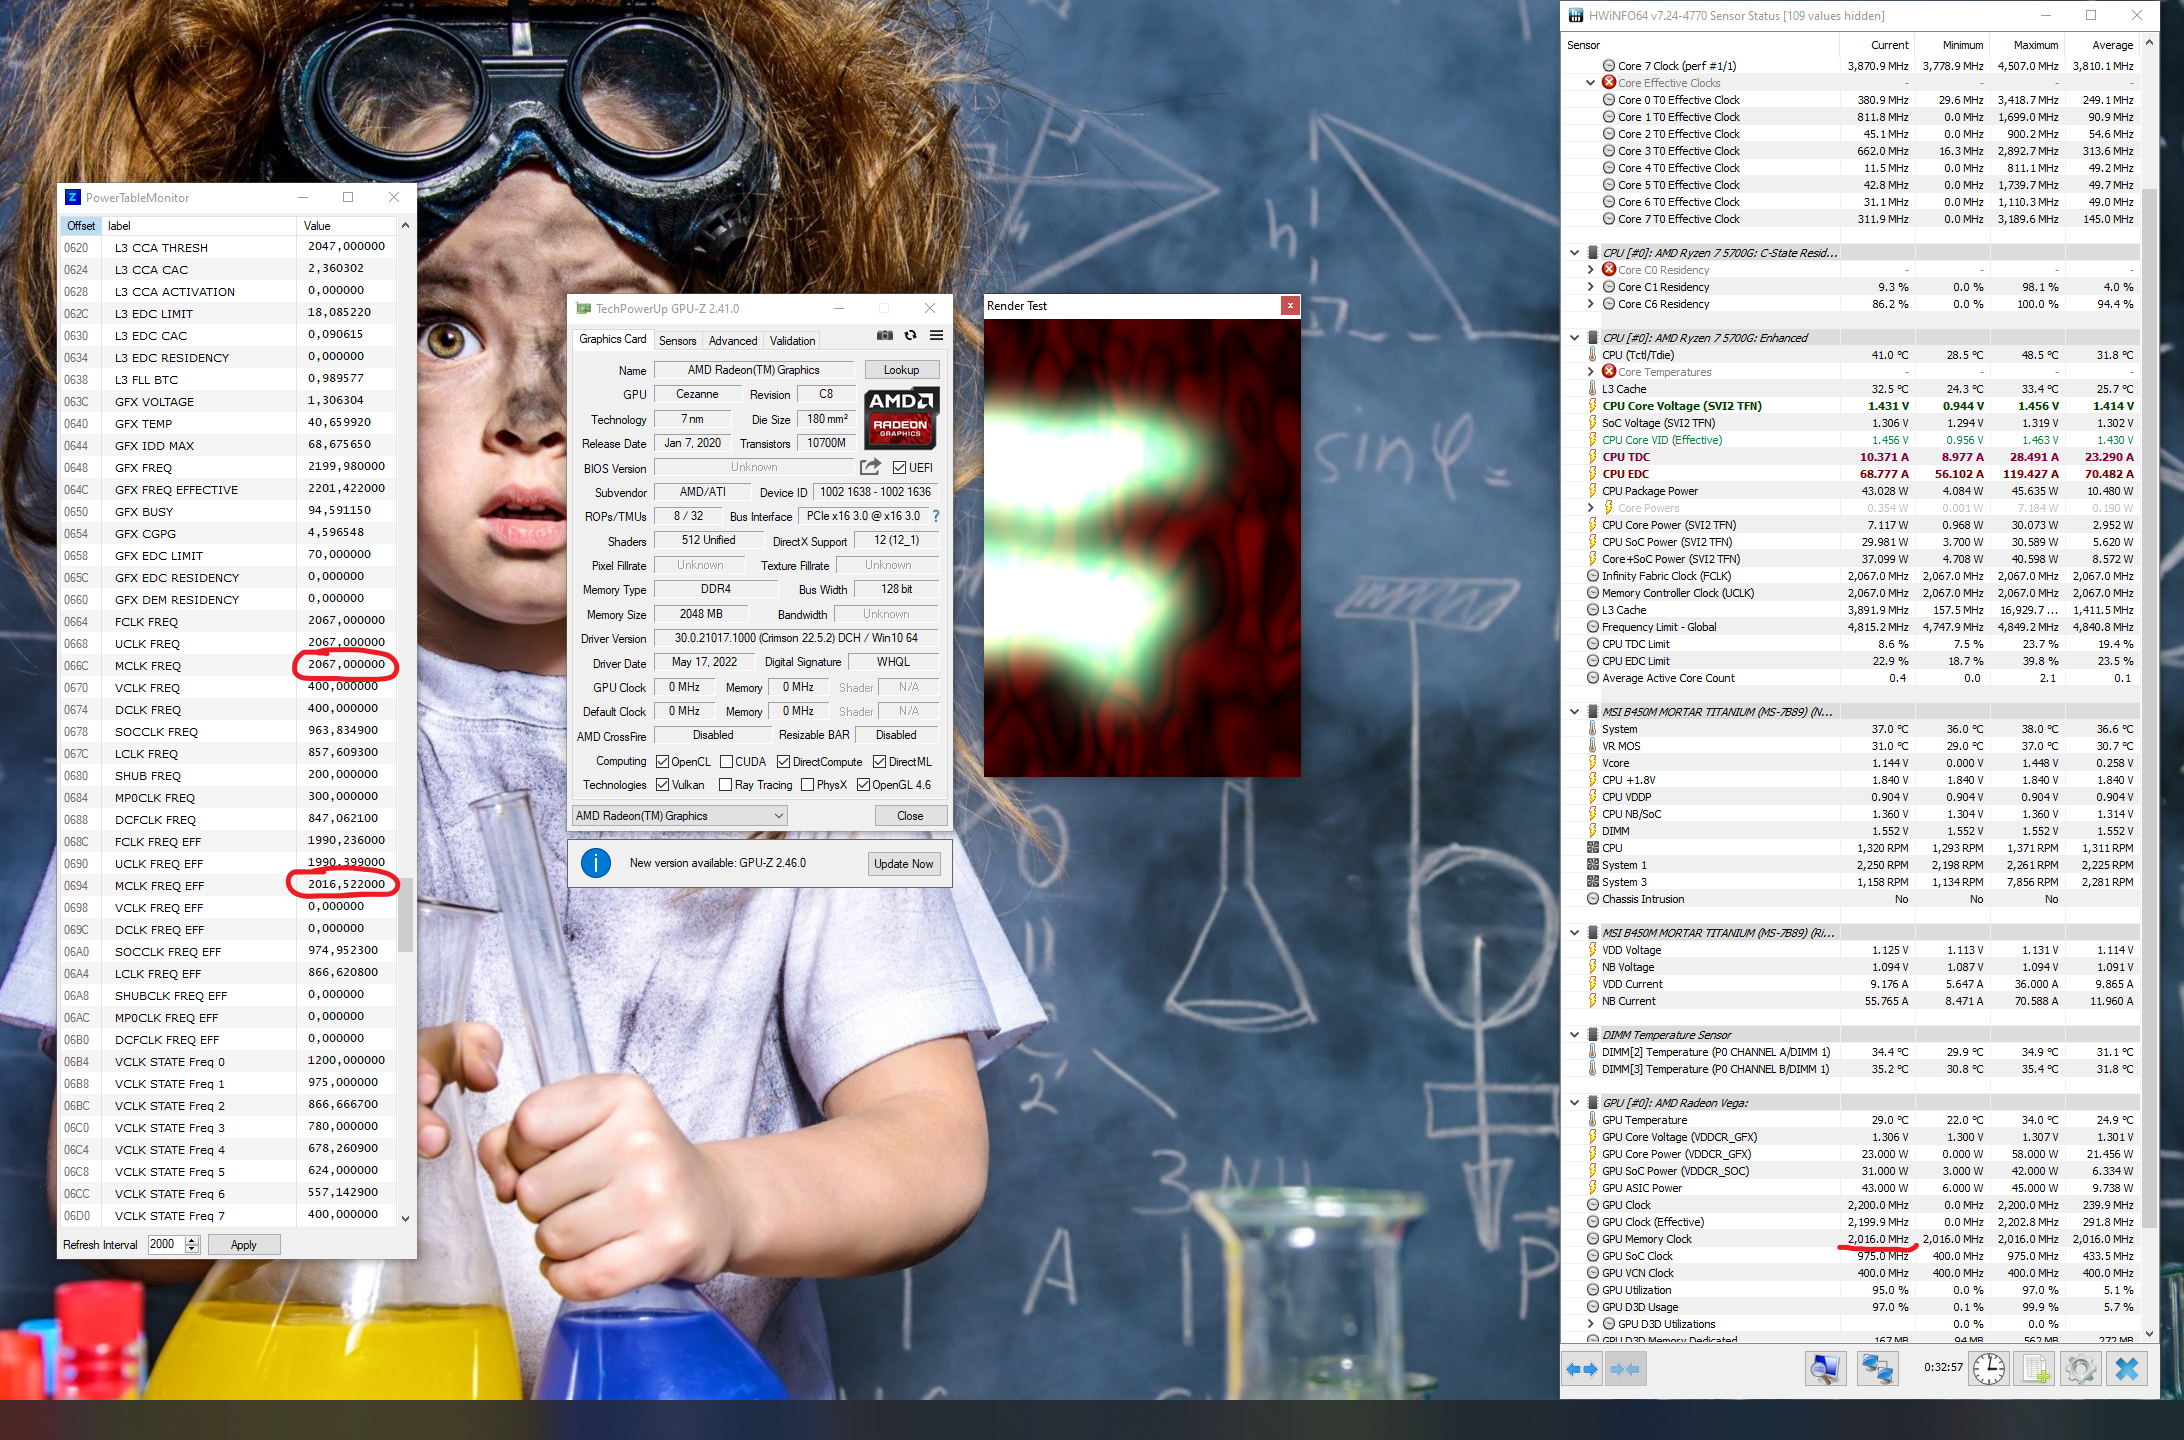Screen dimensions: 2184x1440
Task: Toggle the Ray Tracing checkbox
Action: click(x=726, y=785)
